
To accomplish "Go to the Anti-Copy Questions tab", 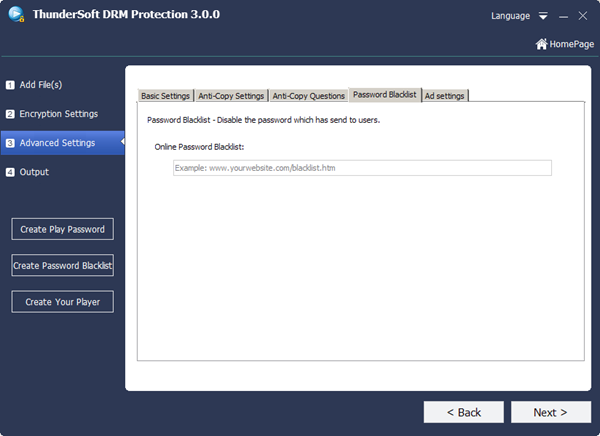I will [x=308, y=96].
